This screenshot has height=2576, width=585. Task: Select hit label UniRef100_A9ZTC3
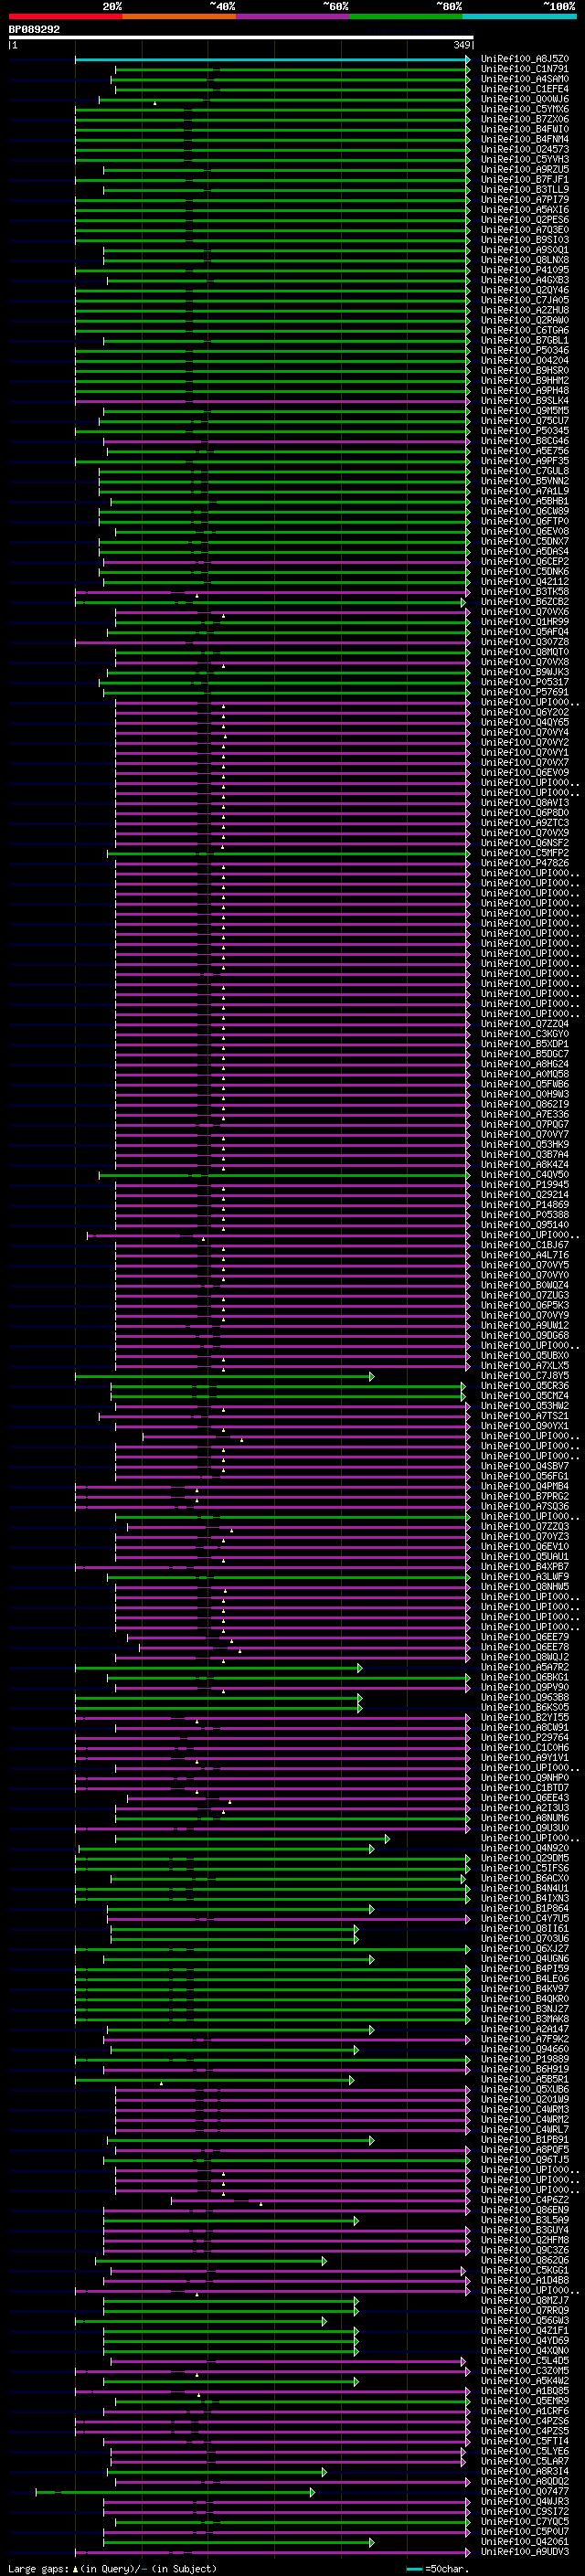[525, 823]
